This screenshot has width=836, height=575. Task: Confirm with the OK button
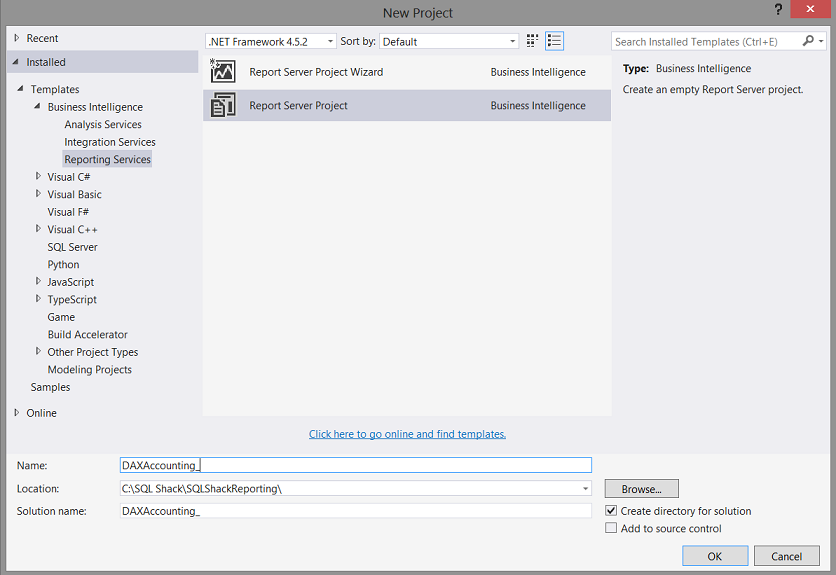(715, 556)
